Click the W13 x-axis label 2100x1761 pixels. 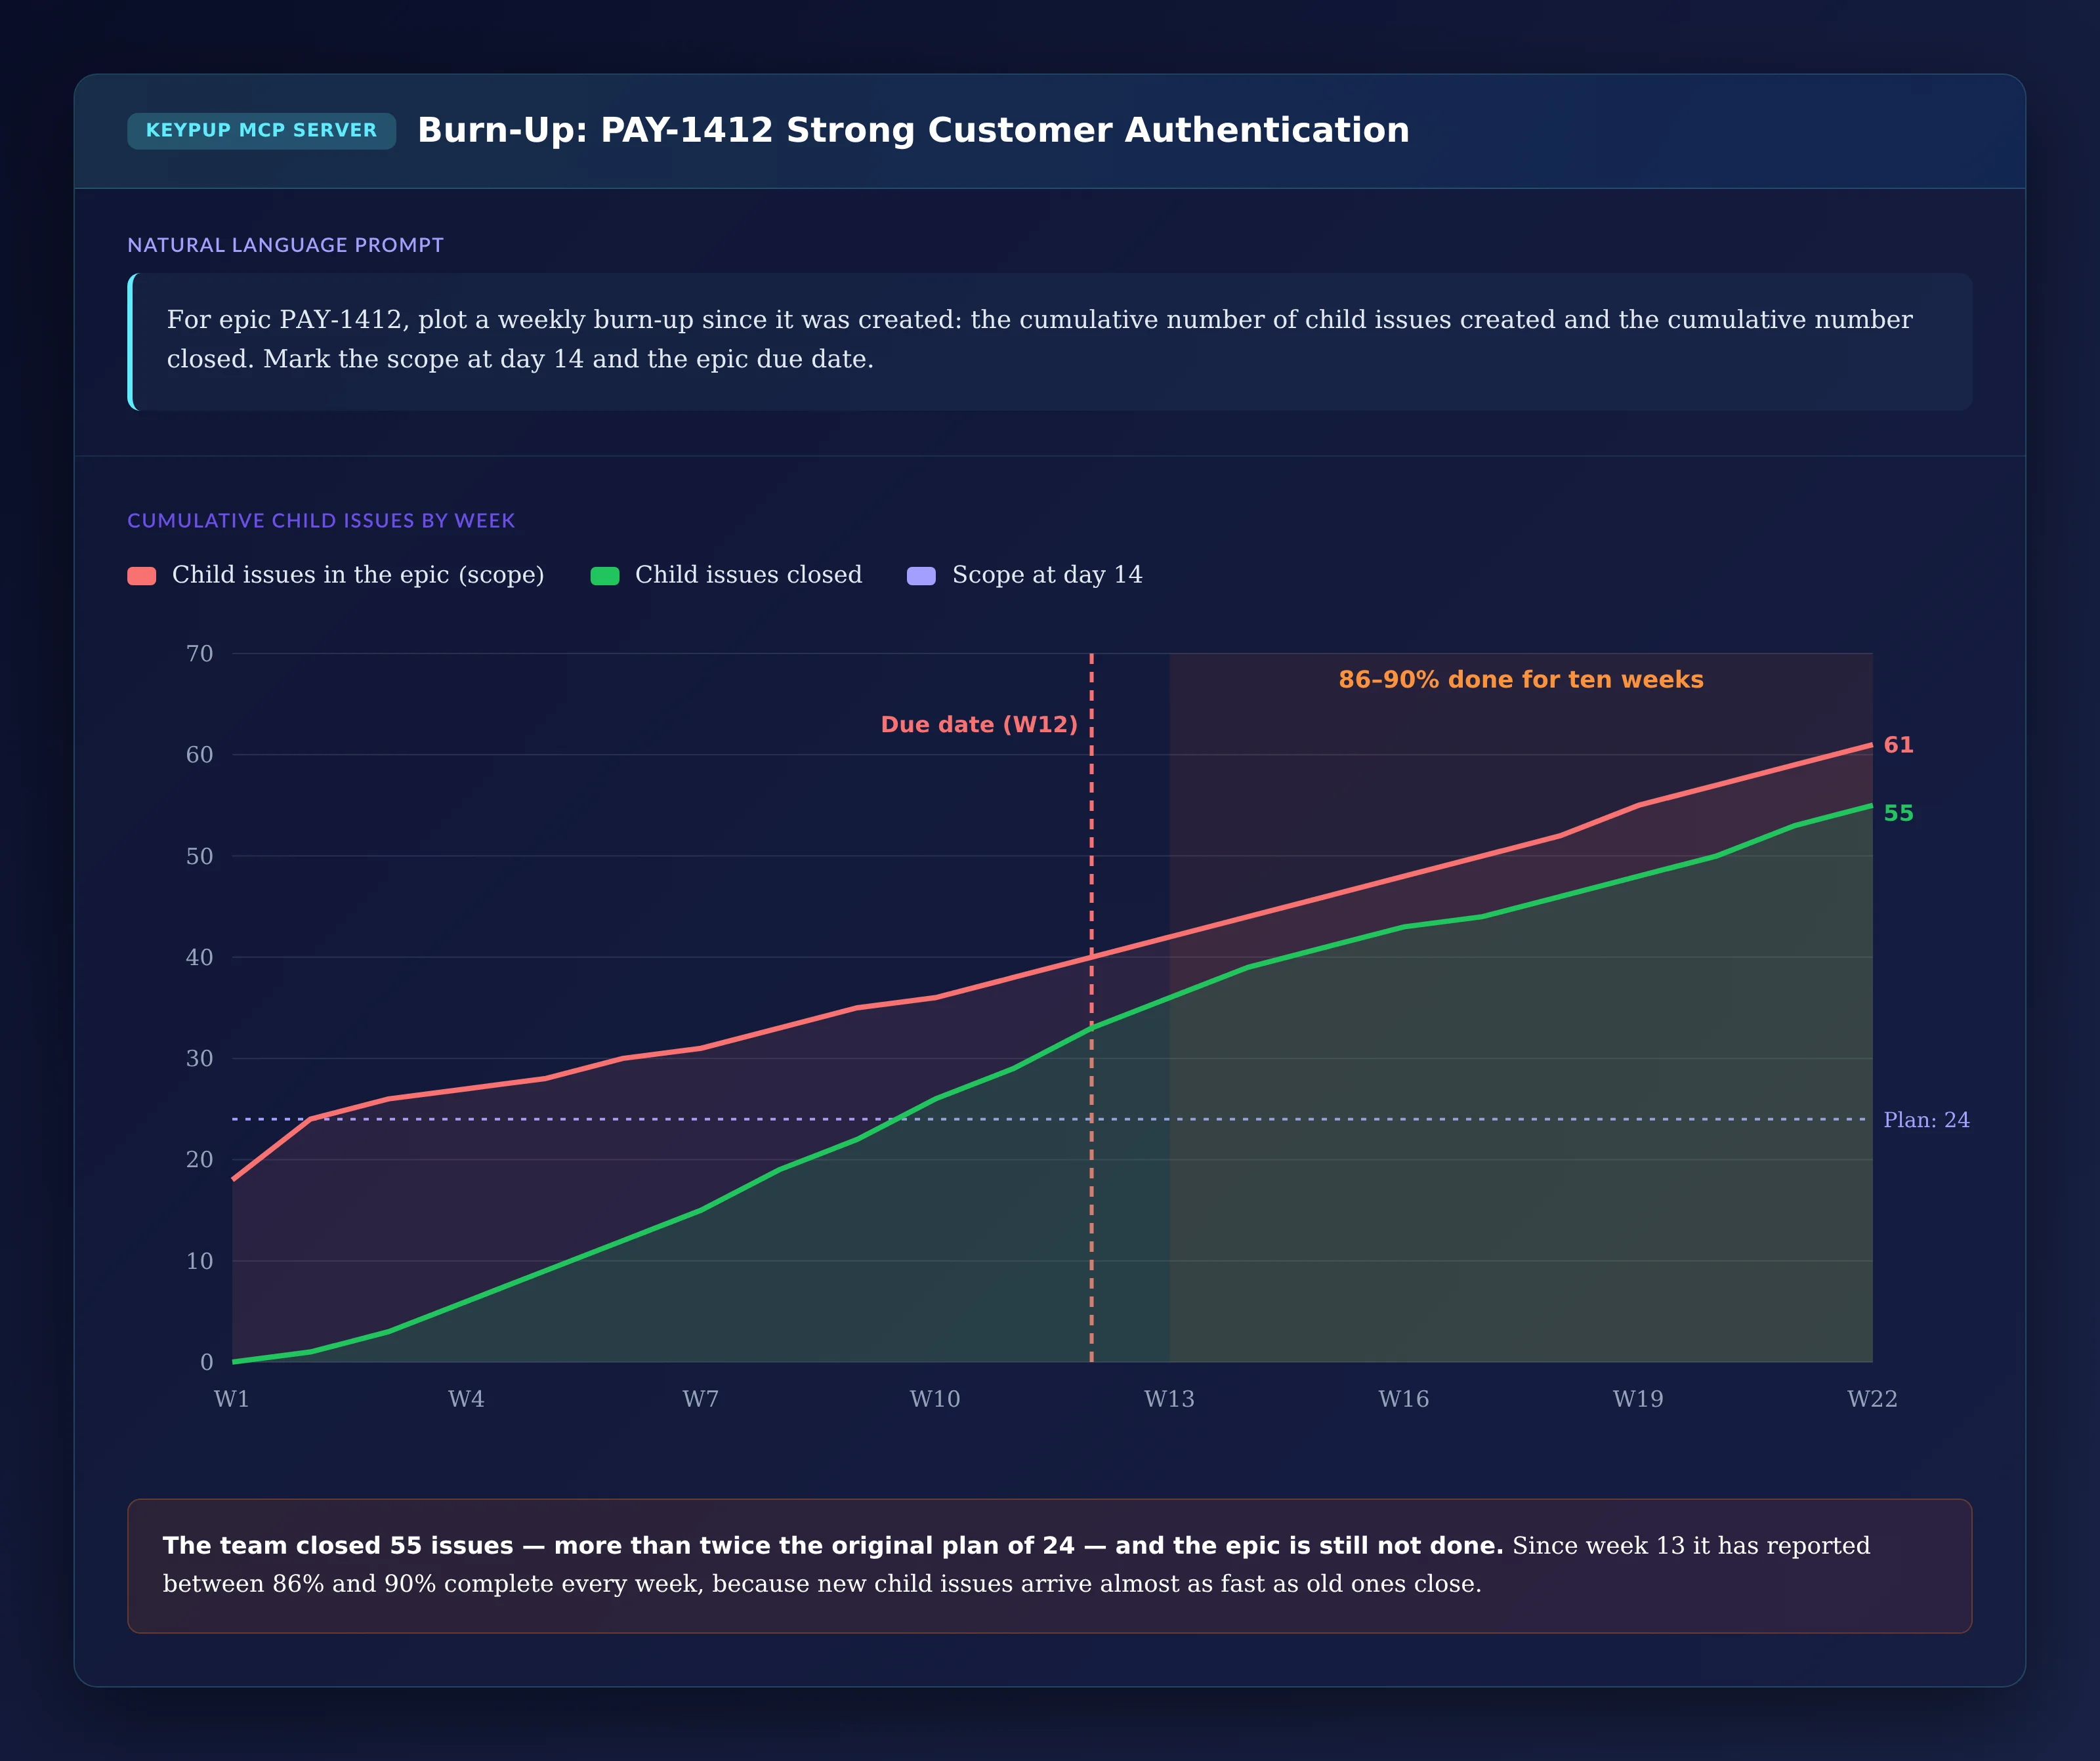[x=1169, y=1399]
